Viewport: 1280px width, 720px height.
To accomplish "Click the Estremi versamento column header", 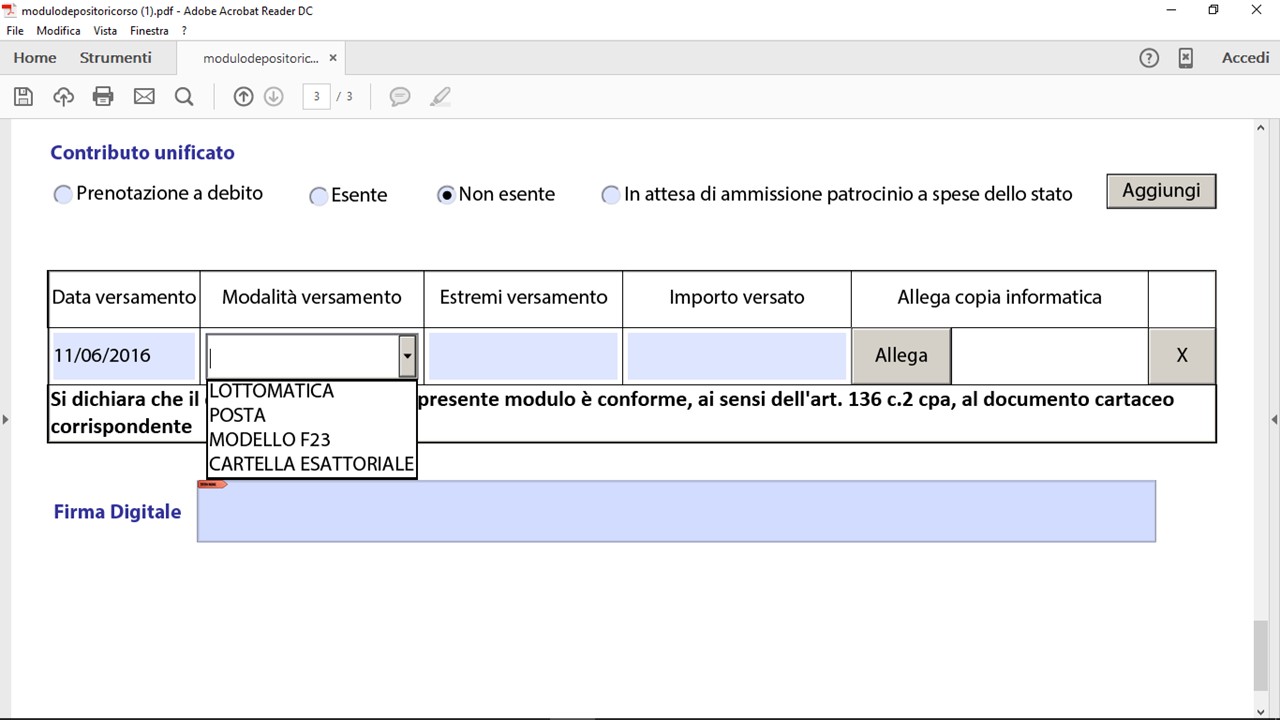I will point(523,297).
